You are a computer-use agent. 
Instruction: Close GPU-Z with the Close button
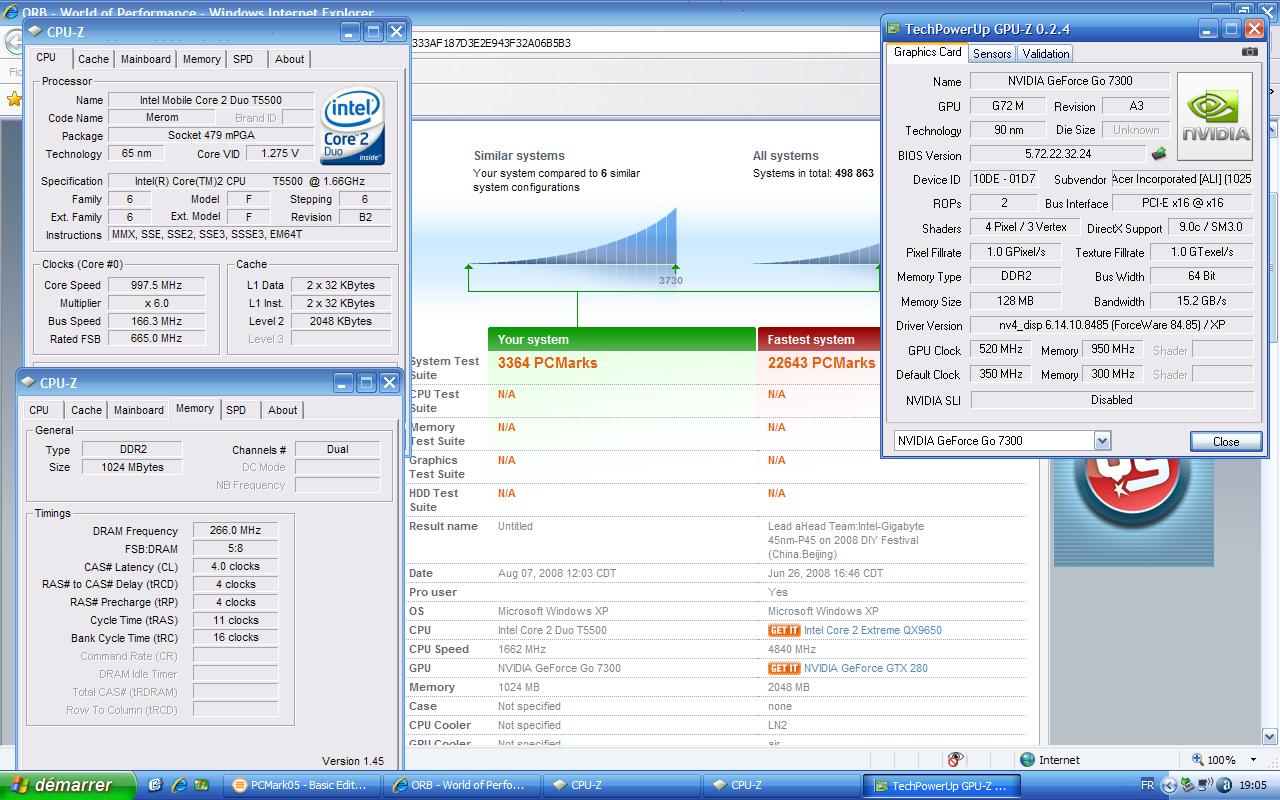pyautogui.click(x=1225, y=441)
